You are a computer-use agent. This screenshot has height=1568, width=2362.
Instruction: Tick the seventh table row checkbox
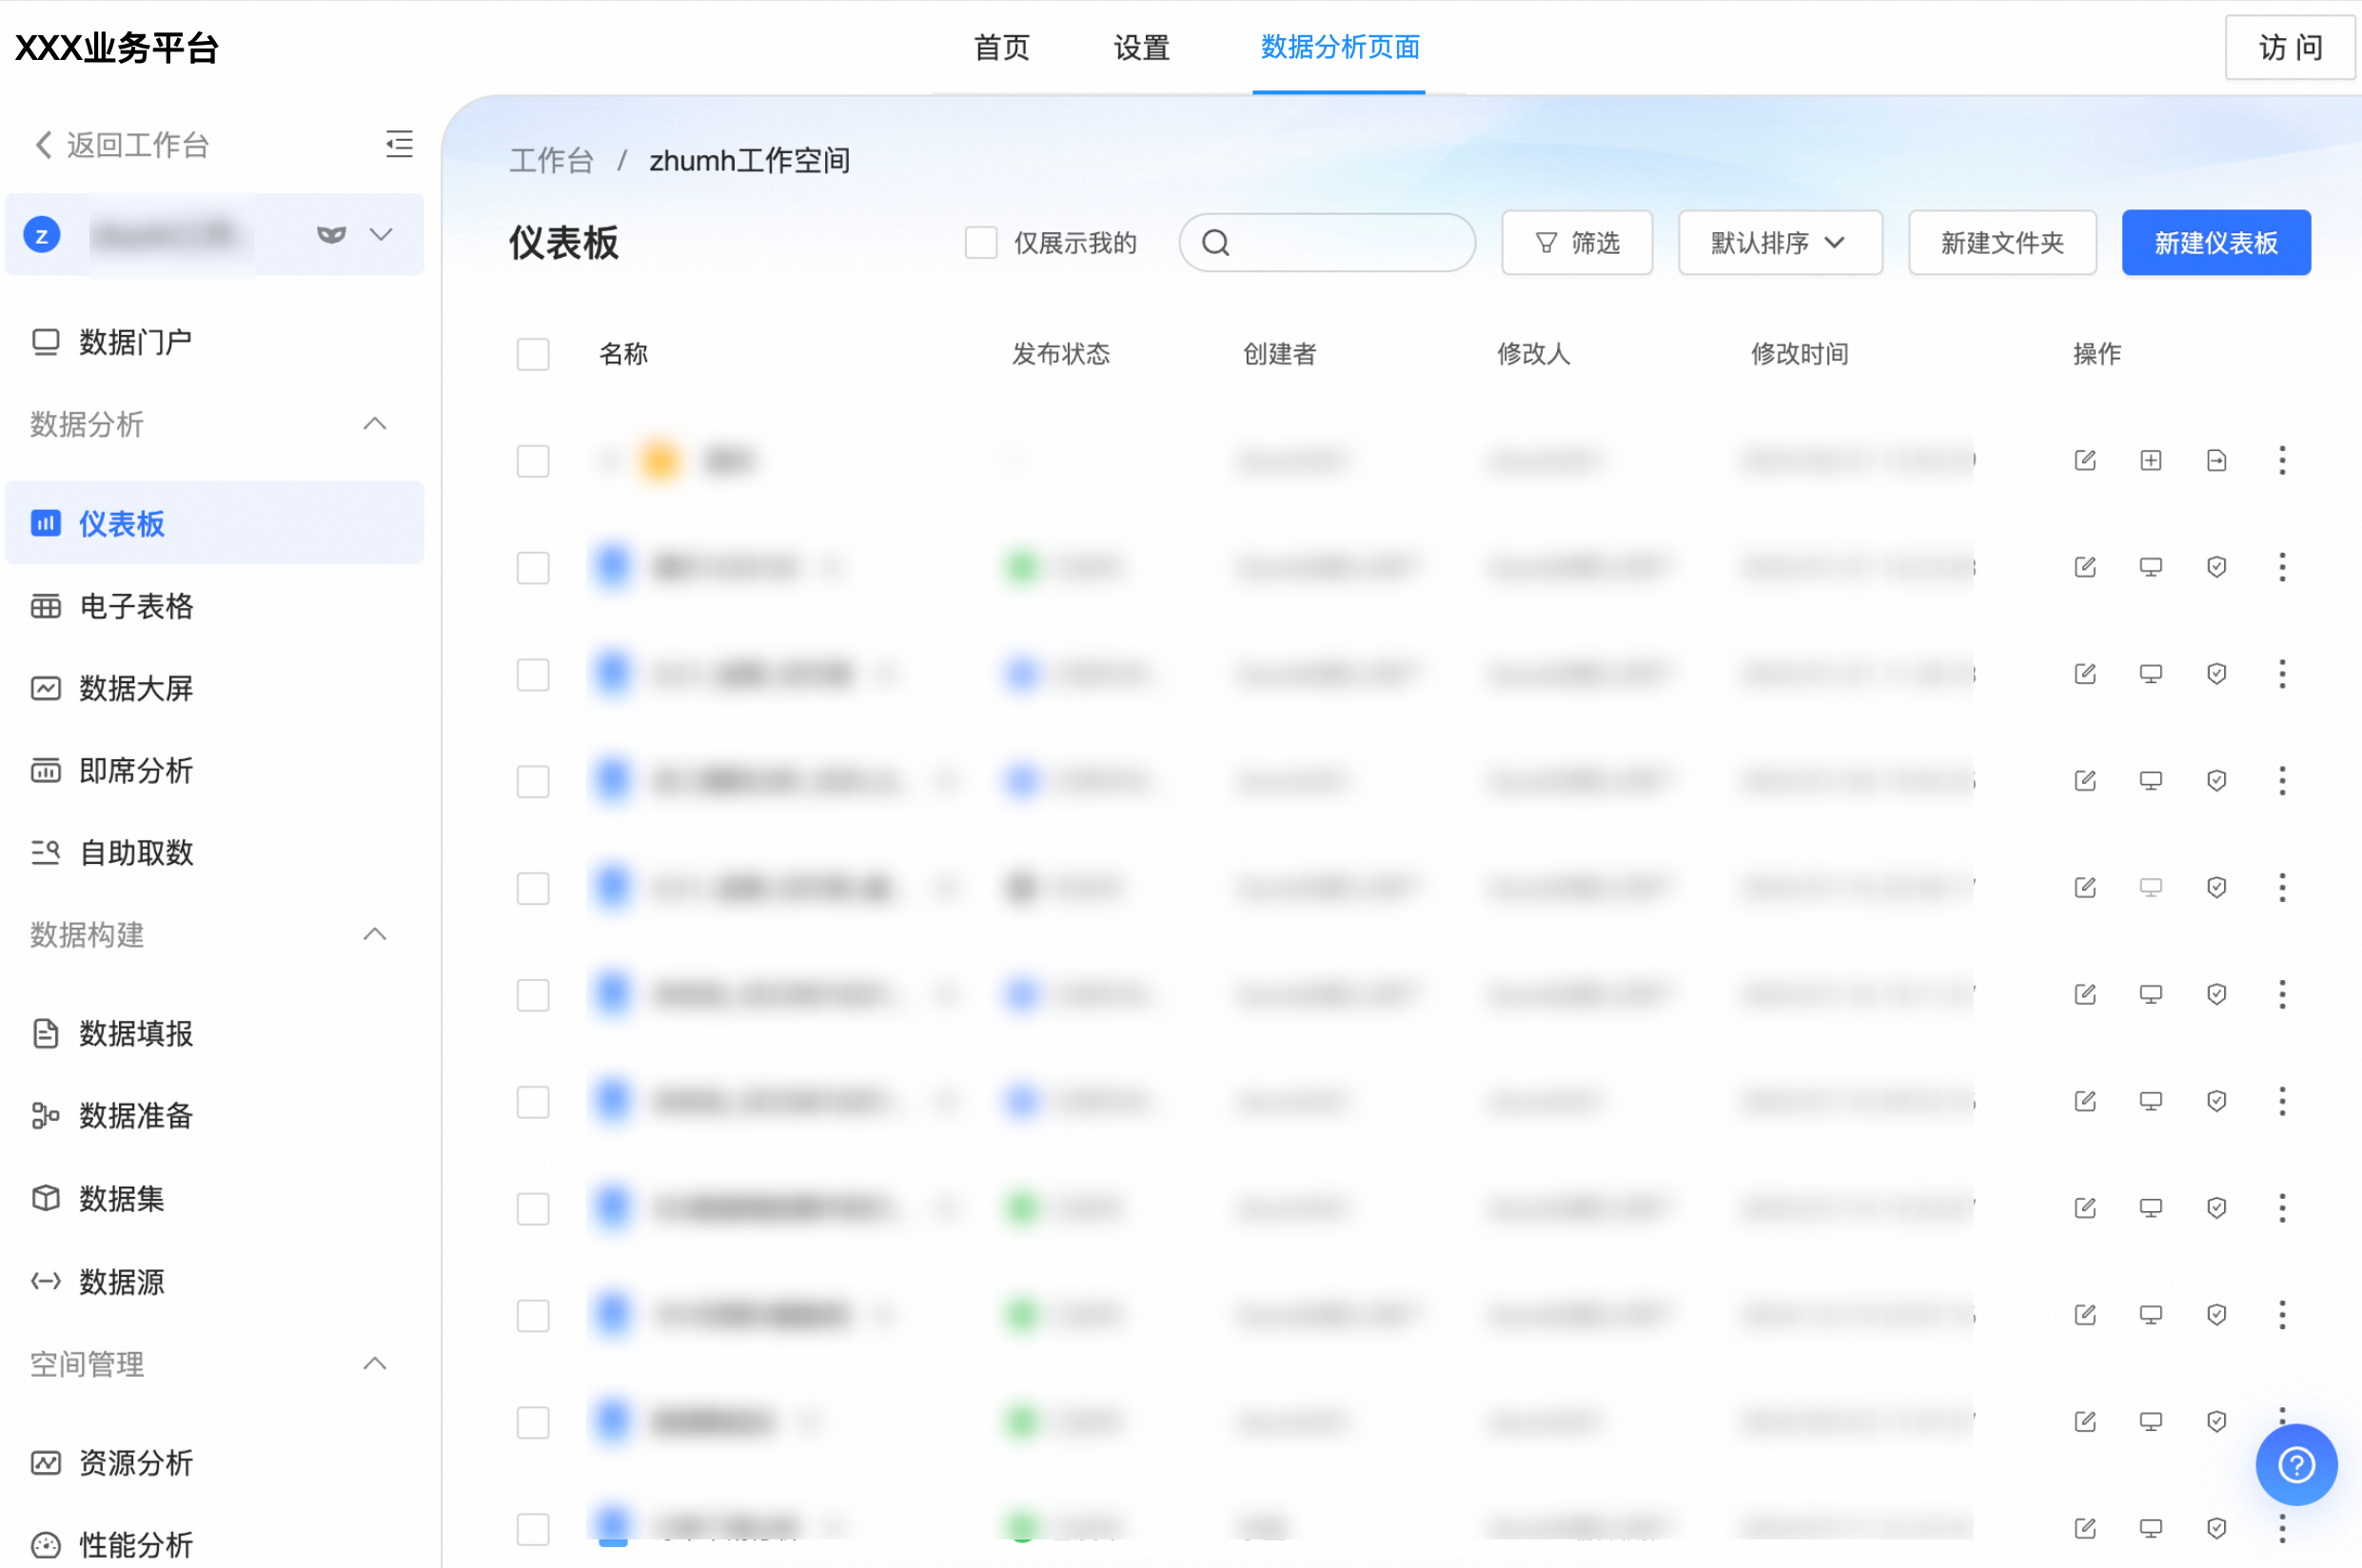[533, 1102]
